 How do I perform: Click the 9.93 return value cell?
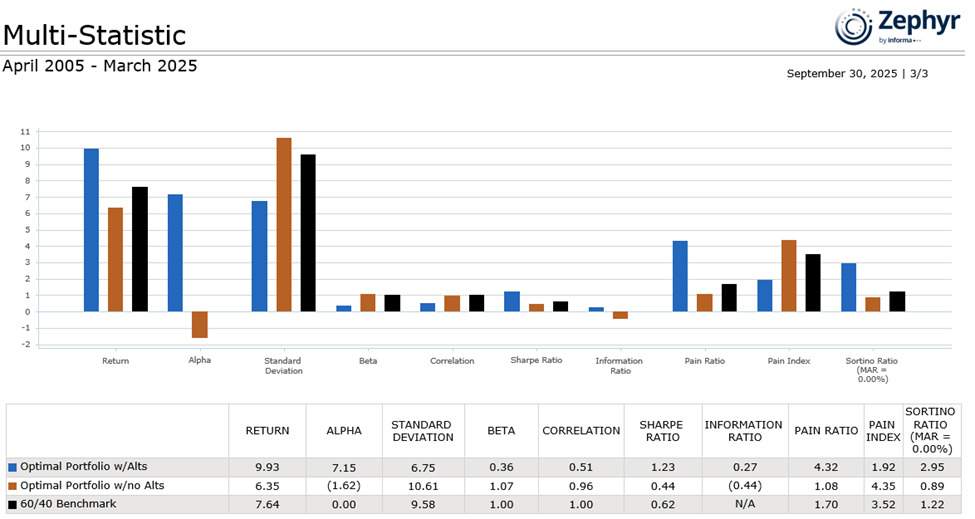click(267, 467)
